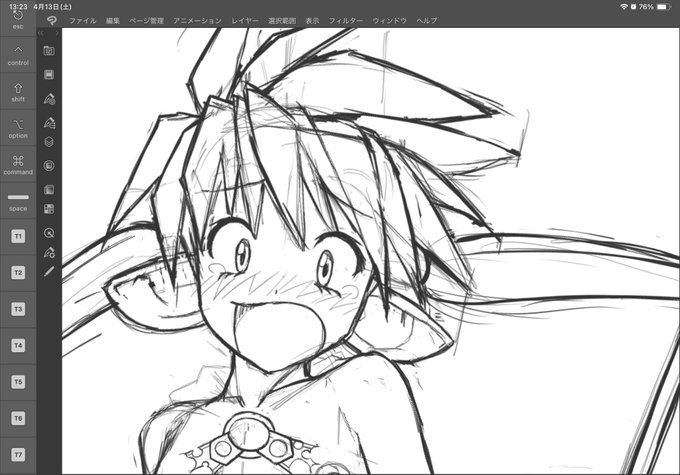The height and width of the screenshot is (475, 680).
Task: Tap the command modifier key
Action: pos(18,164)
